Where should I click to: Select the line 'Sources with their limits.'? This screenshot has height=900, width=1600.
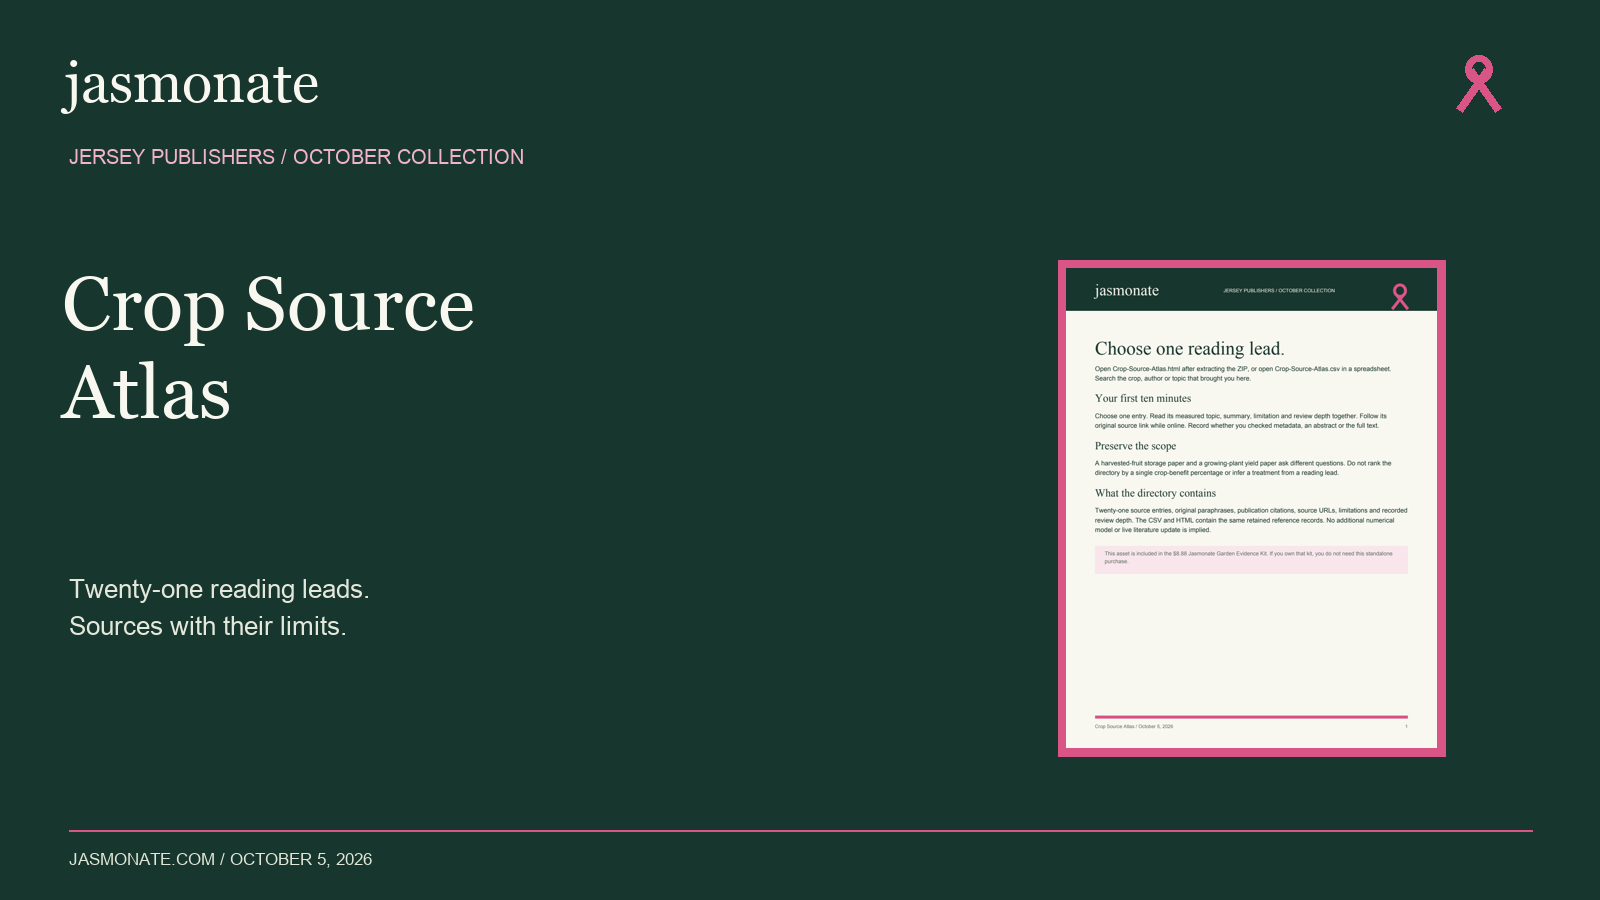[208, 626]
